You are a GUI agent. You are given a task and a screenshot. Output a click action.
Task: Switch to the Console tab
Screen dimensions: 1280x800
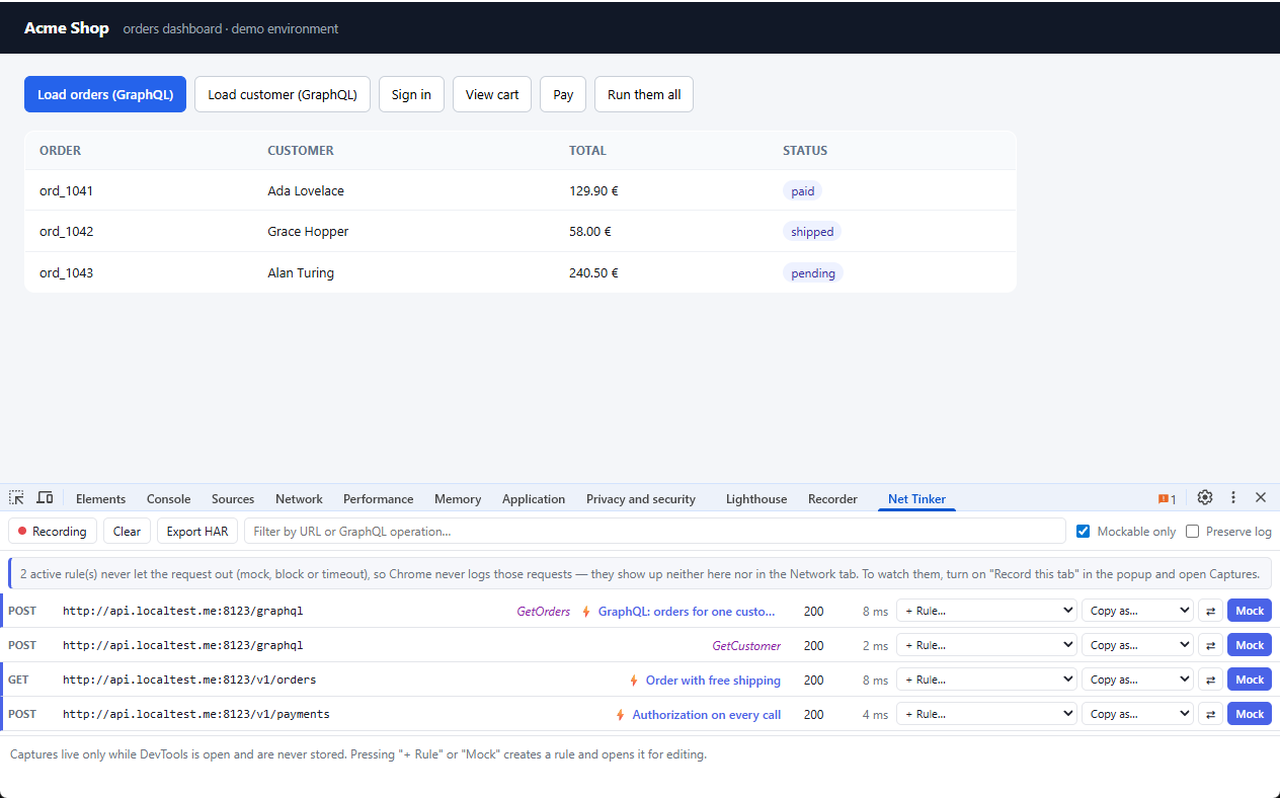pyautogui.click(x=169, y=499)
